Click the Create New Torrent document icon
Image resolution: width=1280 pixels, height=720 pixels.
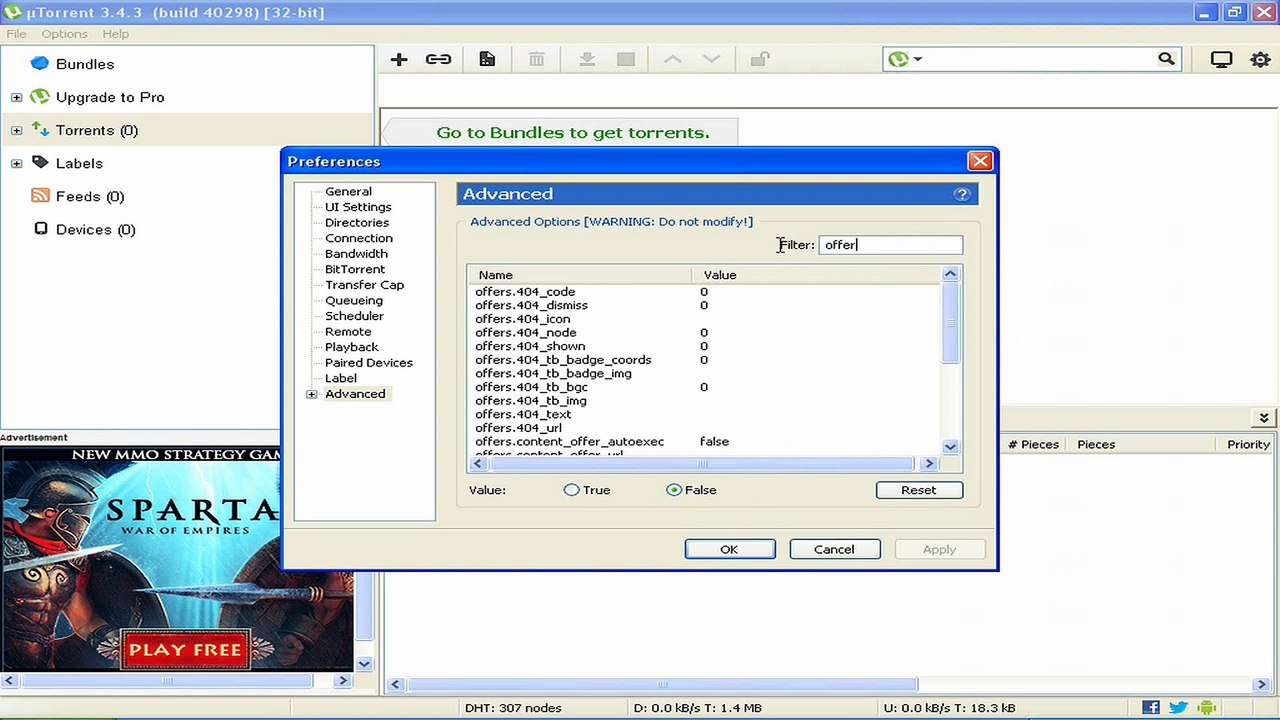(x=487, y=60)
